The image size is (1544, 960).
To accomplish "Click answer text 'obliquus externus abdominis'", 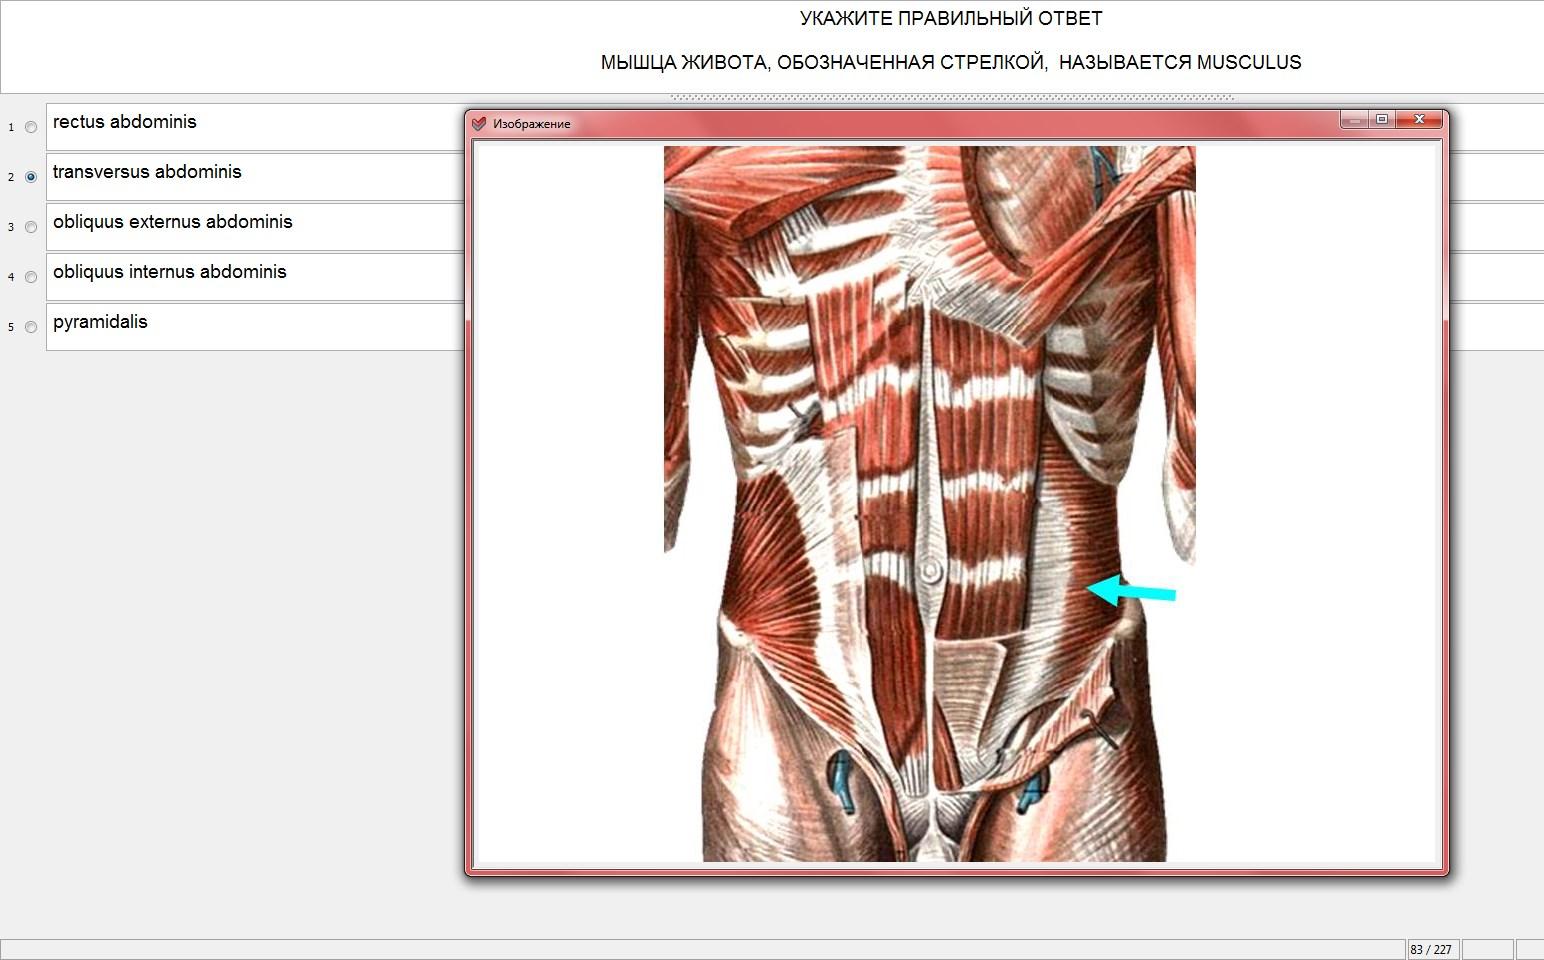I will (173, 222).
